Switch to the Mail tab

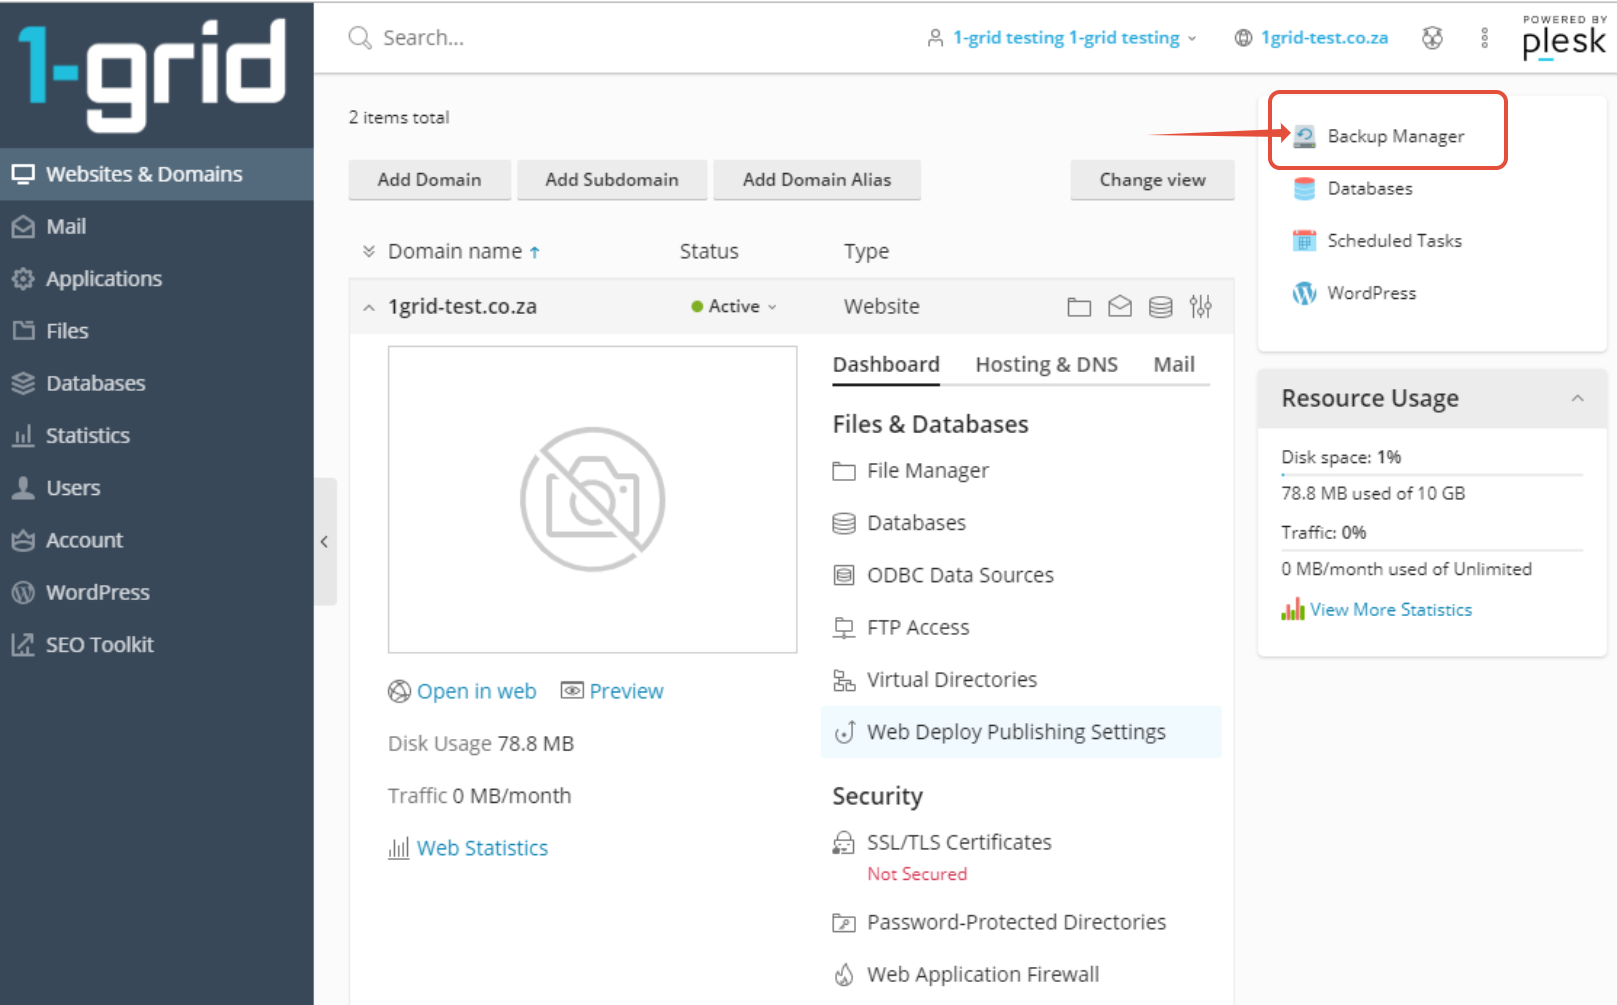(x=1174, y=365)
